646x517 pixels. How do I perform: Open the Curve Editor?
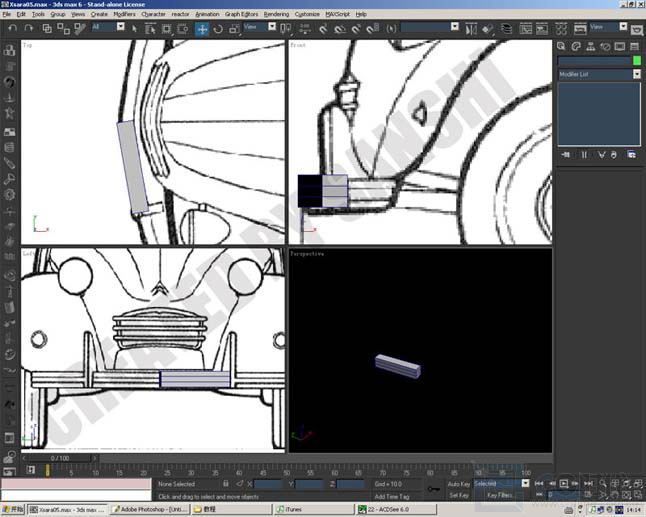[x=525, y=29]
